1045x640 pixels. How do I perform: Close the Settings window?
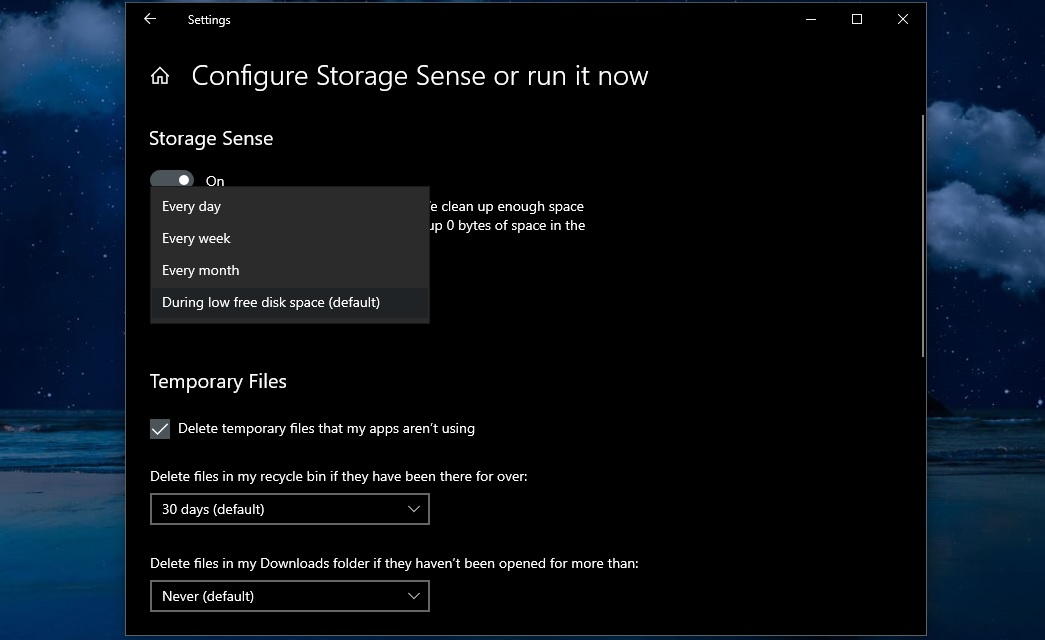(x=902, y=19)
